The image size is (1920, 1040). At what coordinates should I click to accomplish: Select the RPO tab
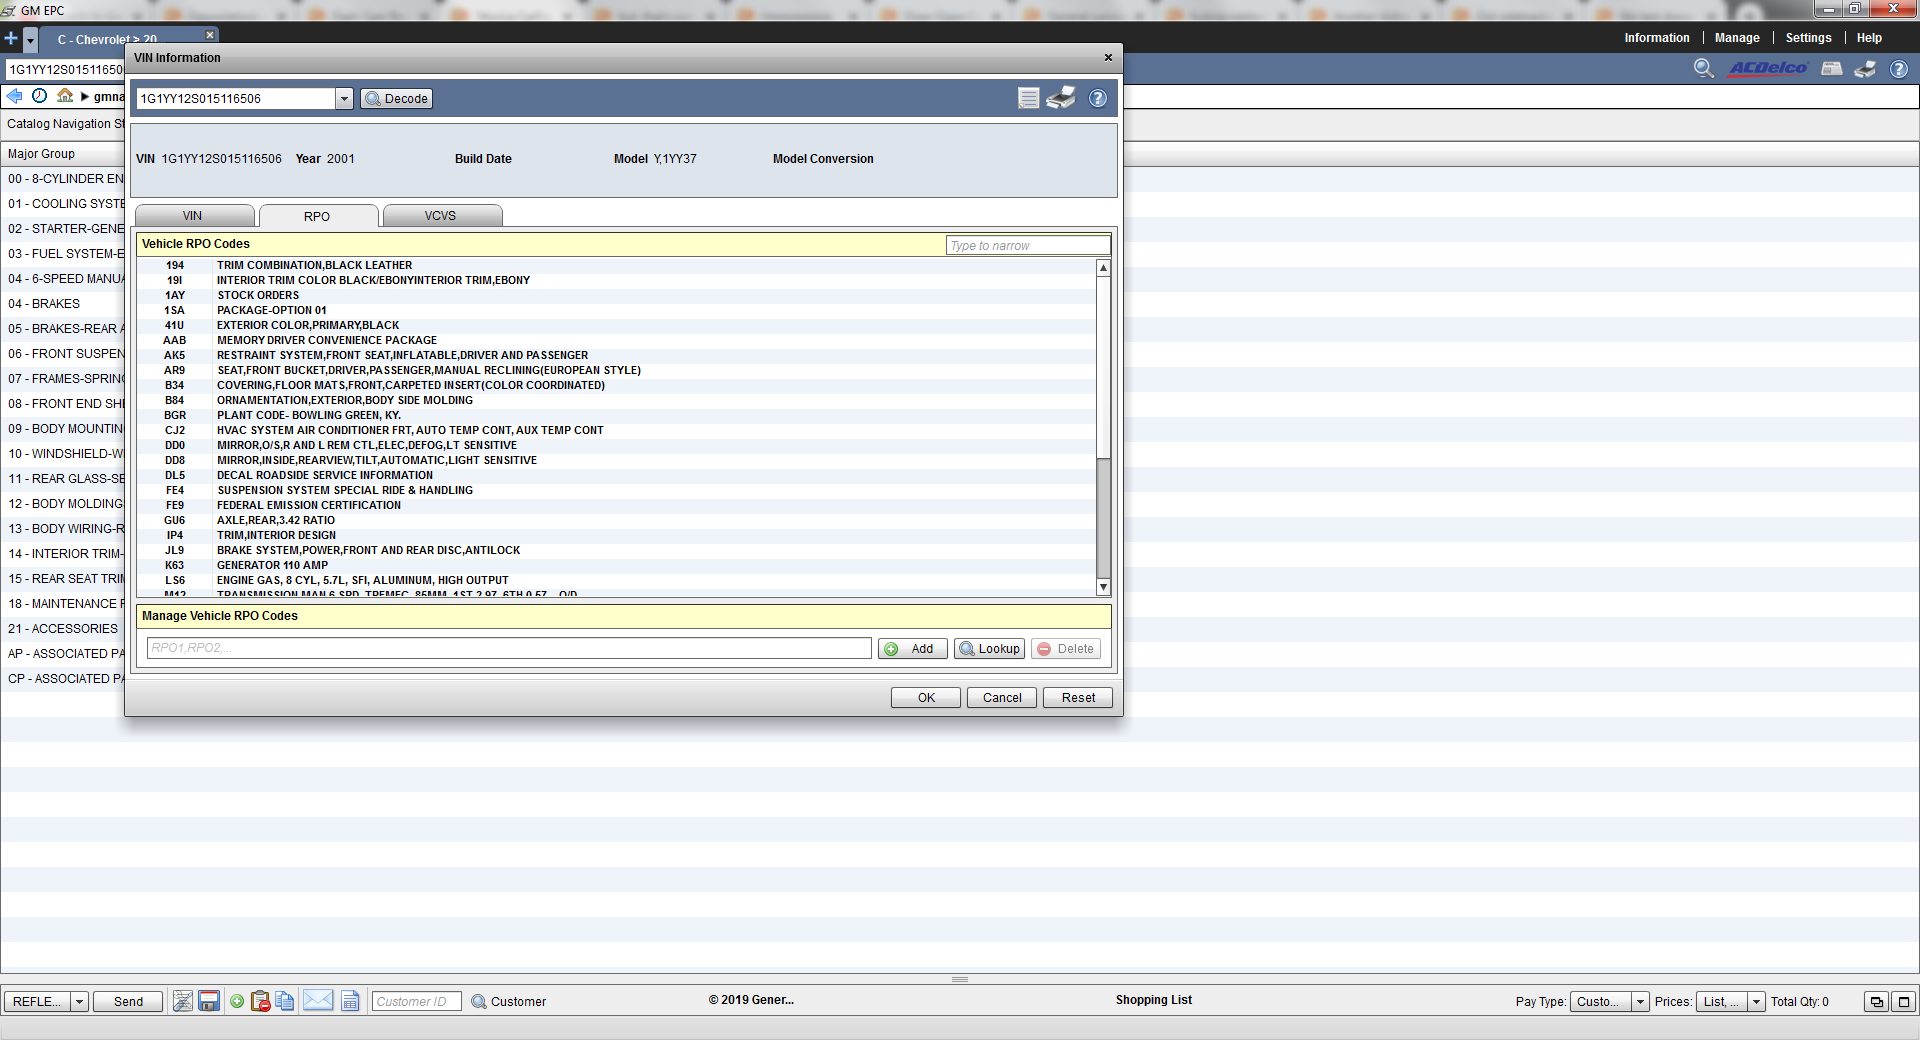click(x=317, y=216)
